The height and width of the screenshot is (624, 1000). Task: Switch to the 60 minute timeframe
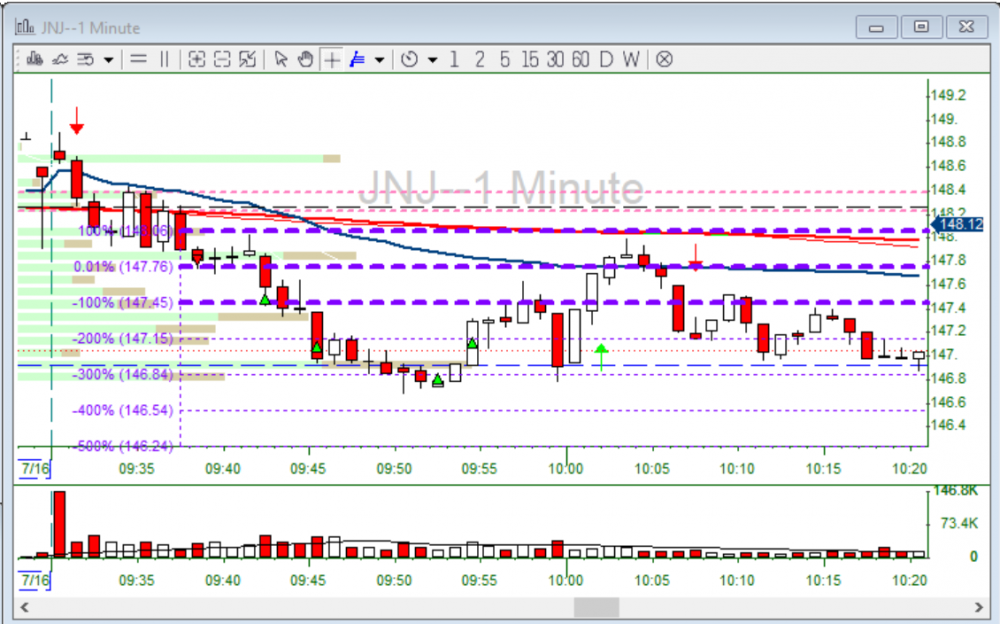pyautogui.click(x=580, y=60)
